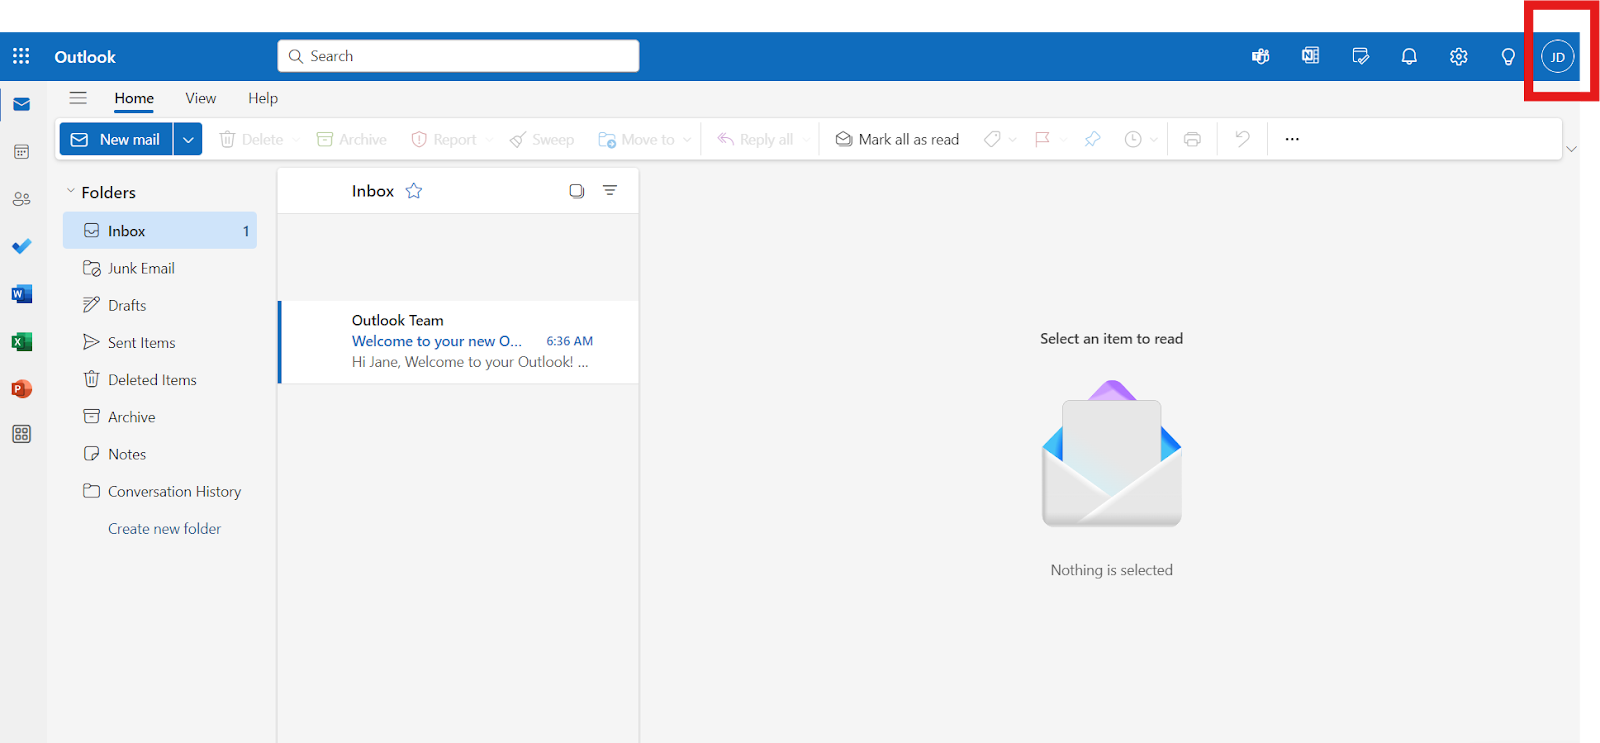Open the Outlook Team welcome email
Screen dimensions: 1600x743
tap(458, 342)
